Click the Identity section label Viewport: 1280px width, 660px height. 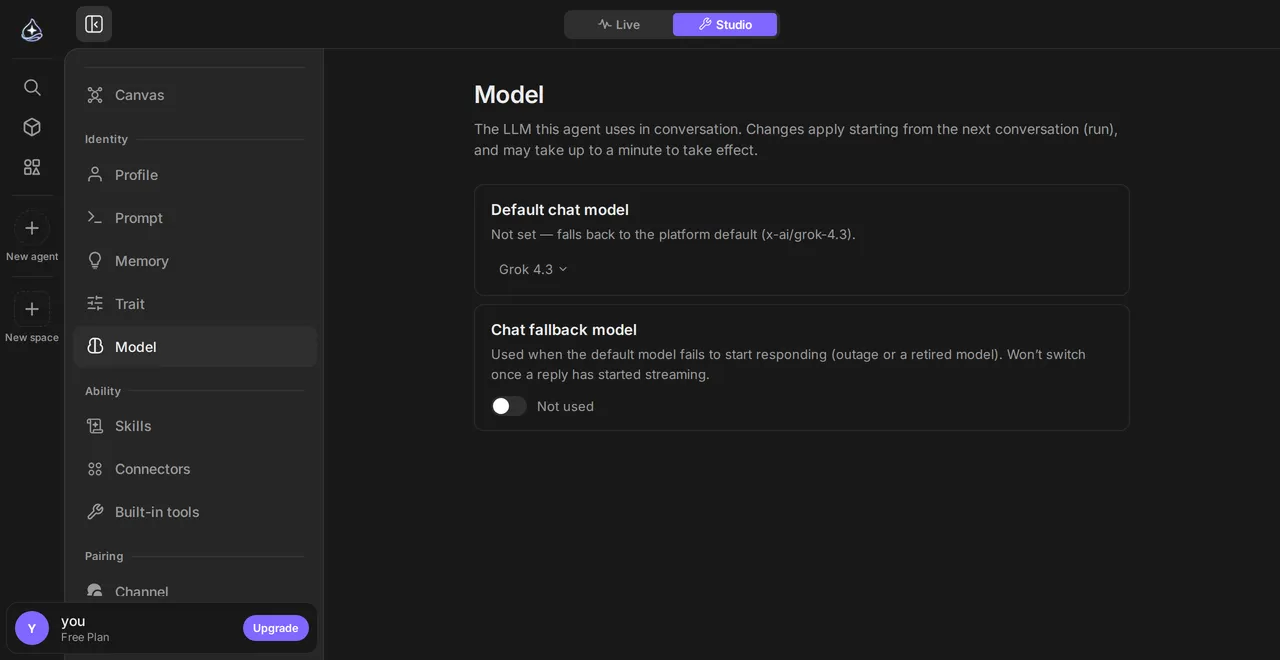106,139
